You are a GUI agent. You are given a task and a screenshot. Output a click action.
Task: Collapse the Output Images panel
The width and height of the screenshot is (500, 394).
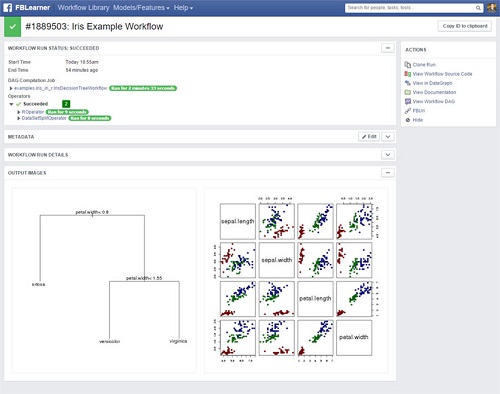pyautogui.click(x=388, y=173)
